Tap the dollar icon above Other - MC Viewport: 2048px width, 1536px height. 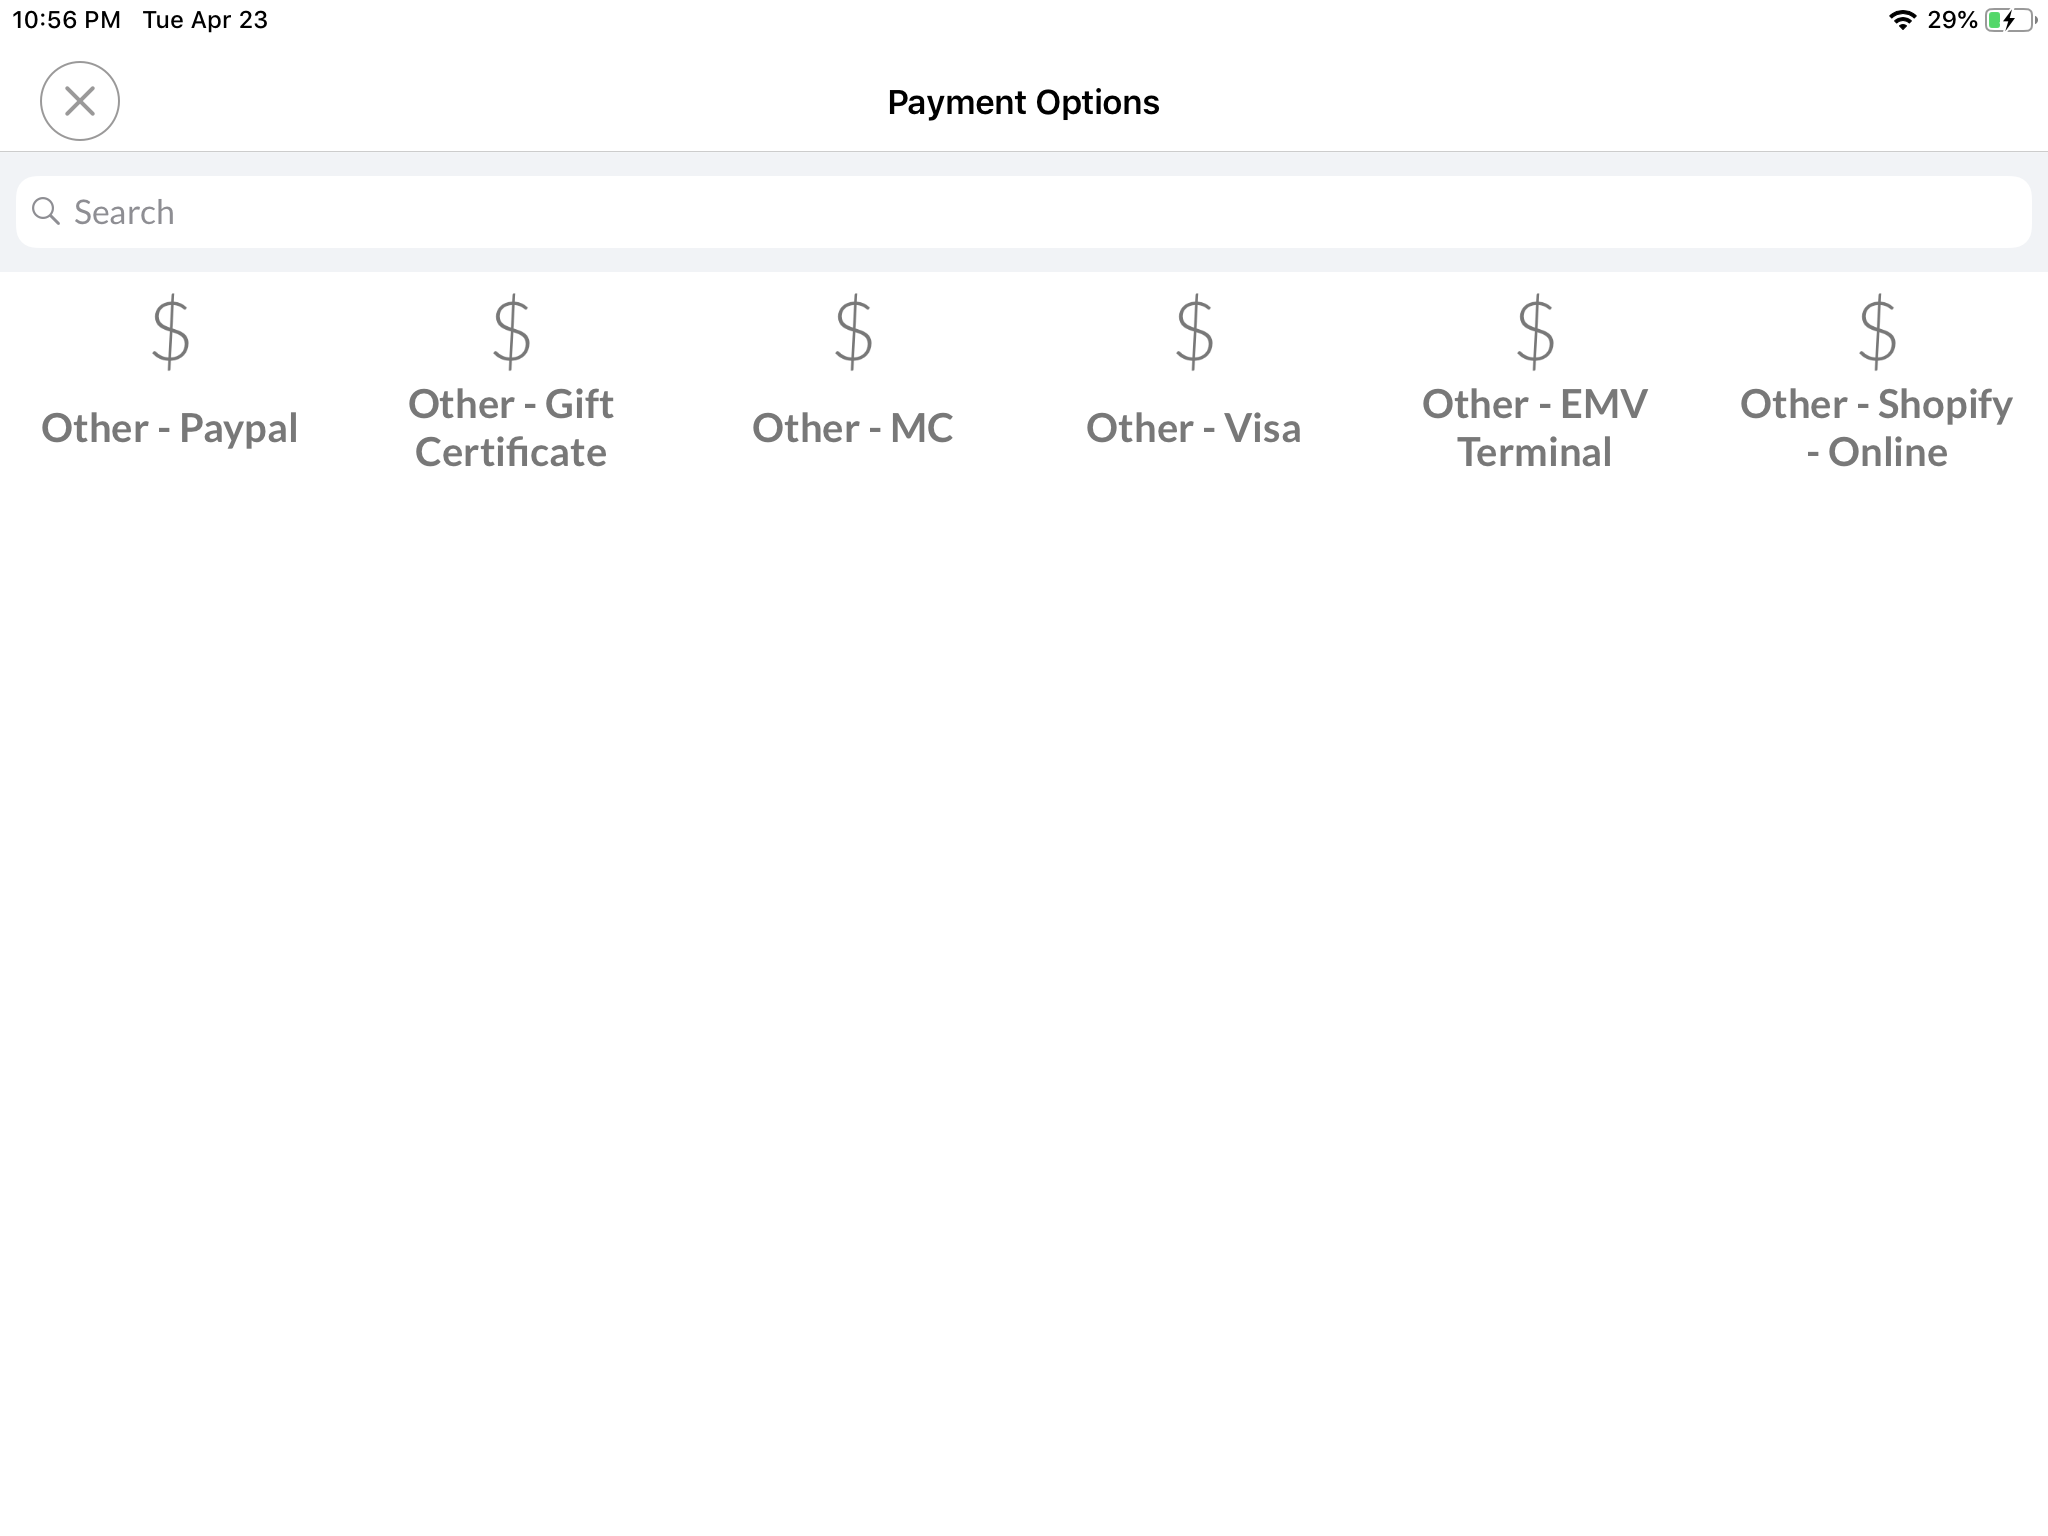(853, 331)
